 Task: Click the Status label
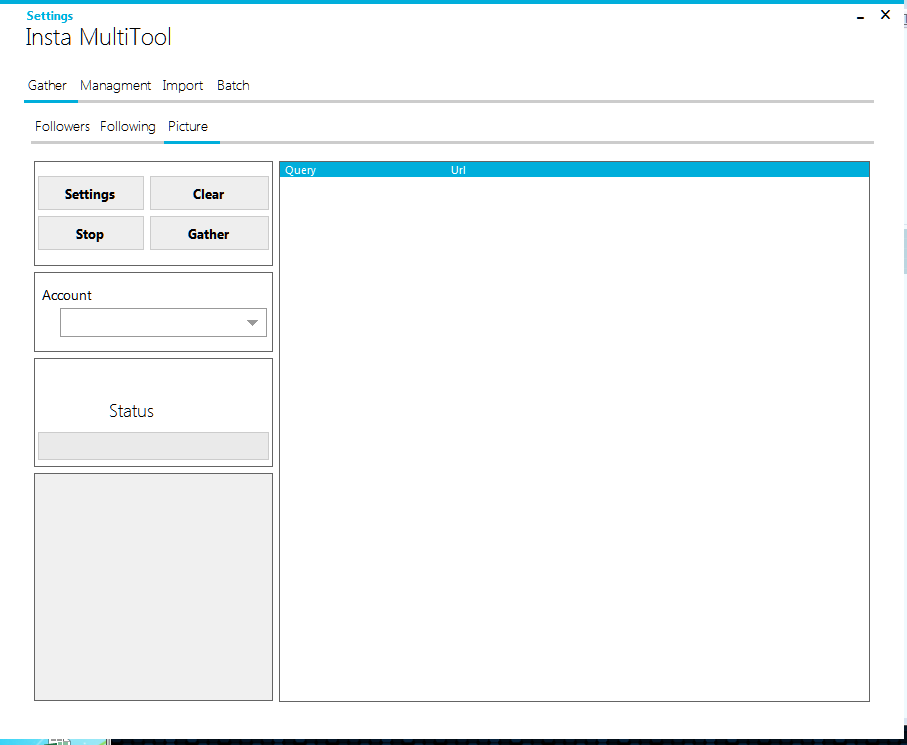click(131, 411)
